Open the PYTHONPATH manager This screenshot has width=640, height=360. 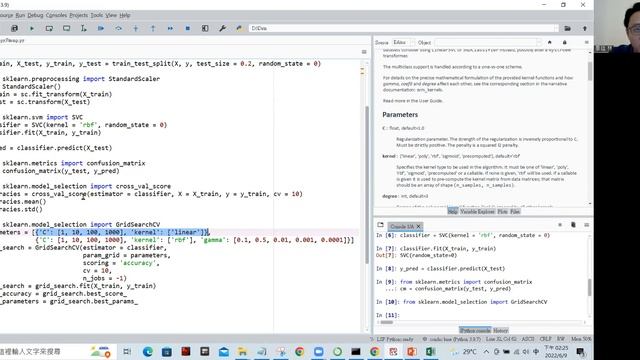239,28
